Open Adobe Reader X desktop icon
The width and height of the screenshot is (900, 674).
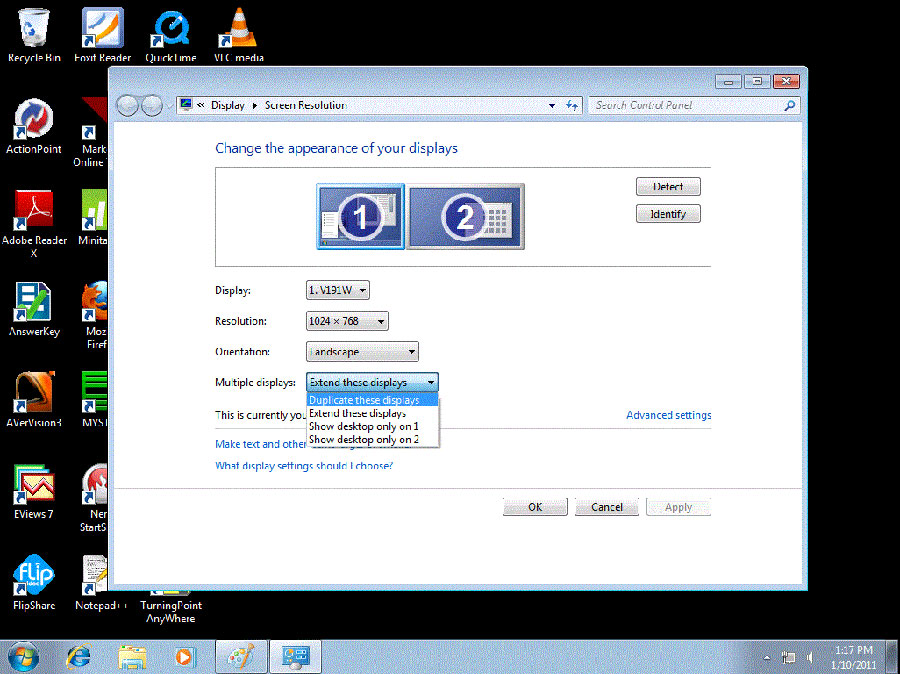coord(34,214)
